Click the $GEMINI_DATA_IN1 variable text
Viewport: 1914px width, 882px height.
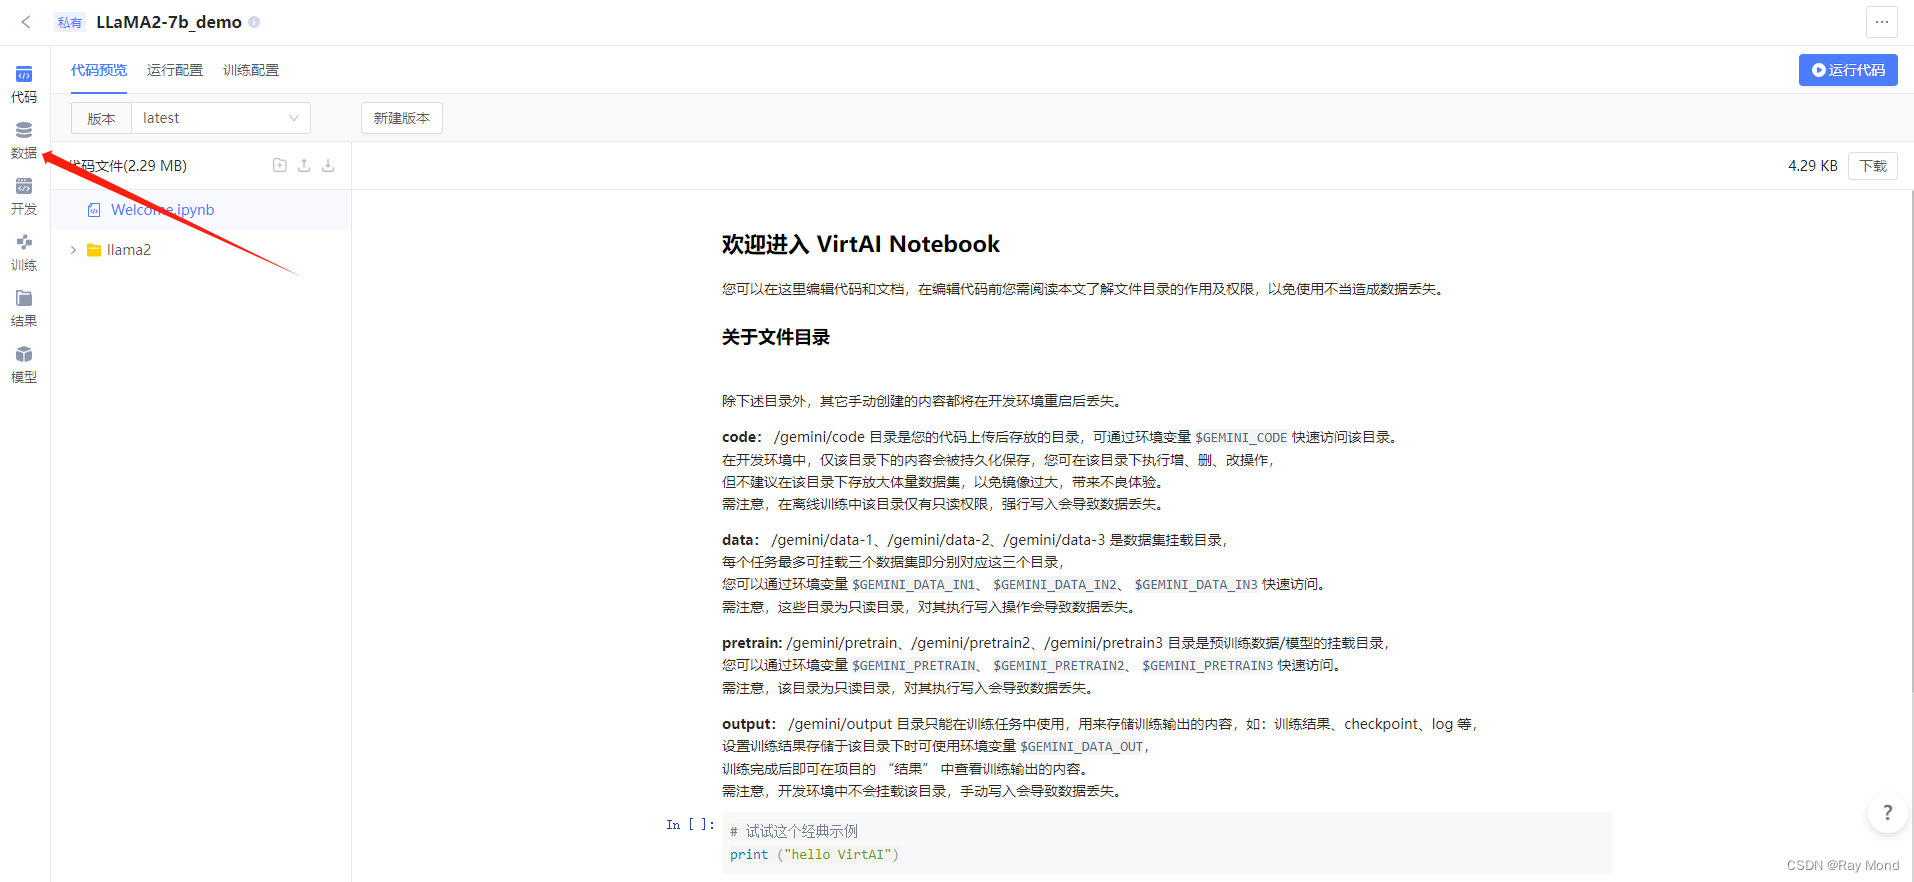coord(913,585)
